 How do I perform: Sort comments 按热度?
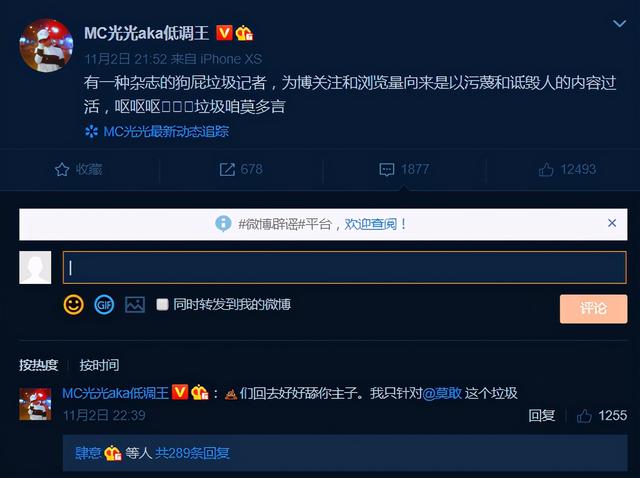(39, 365)
